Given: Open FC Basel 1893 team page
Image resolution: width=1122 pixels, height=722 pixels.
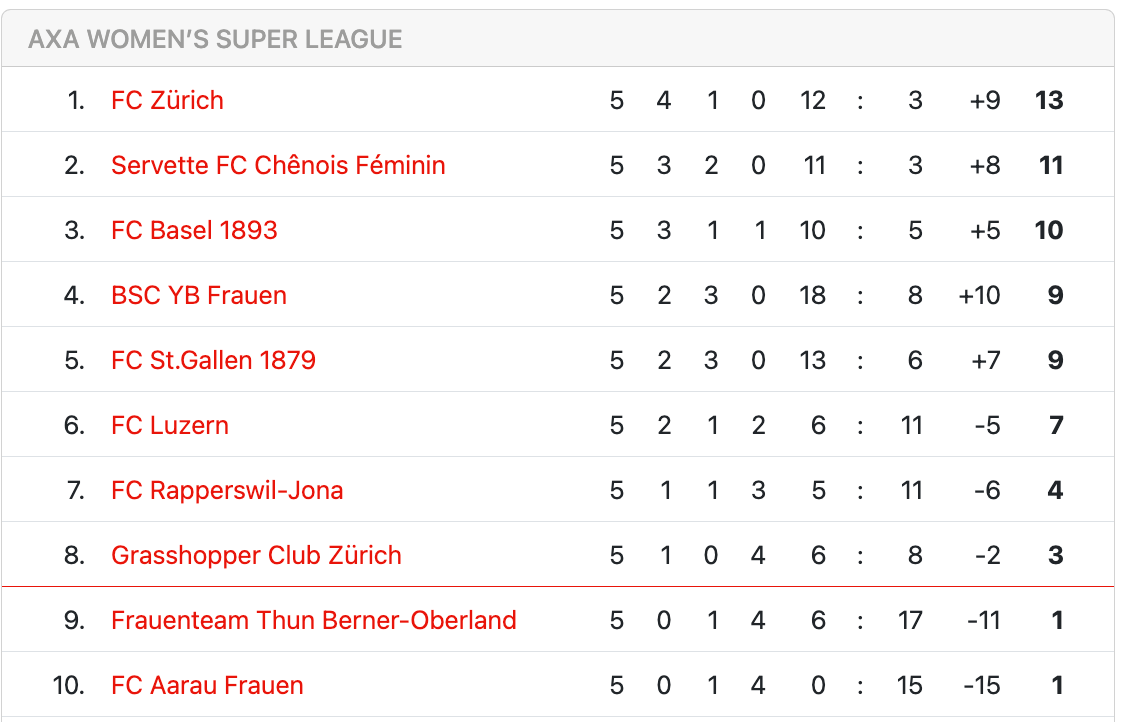Looking at the screenshot, I should [194, 230].
